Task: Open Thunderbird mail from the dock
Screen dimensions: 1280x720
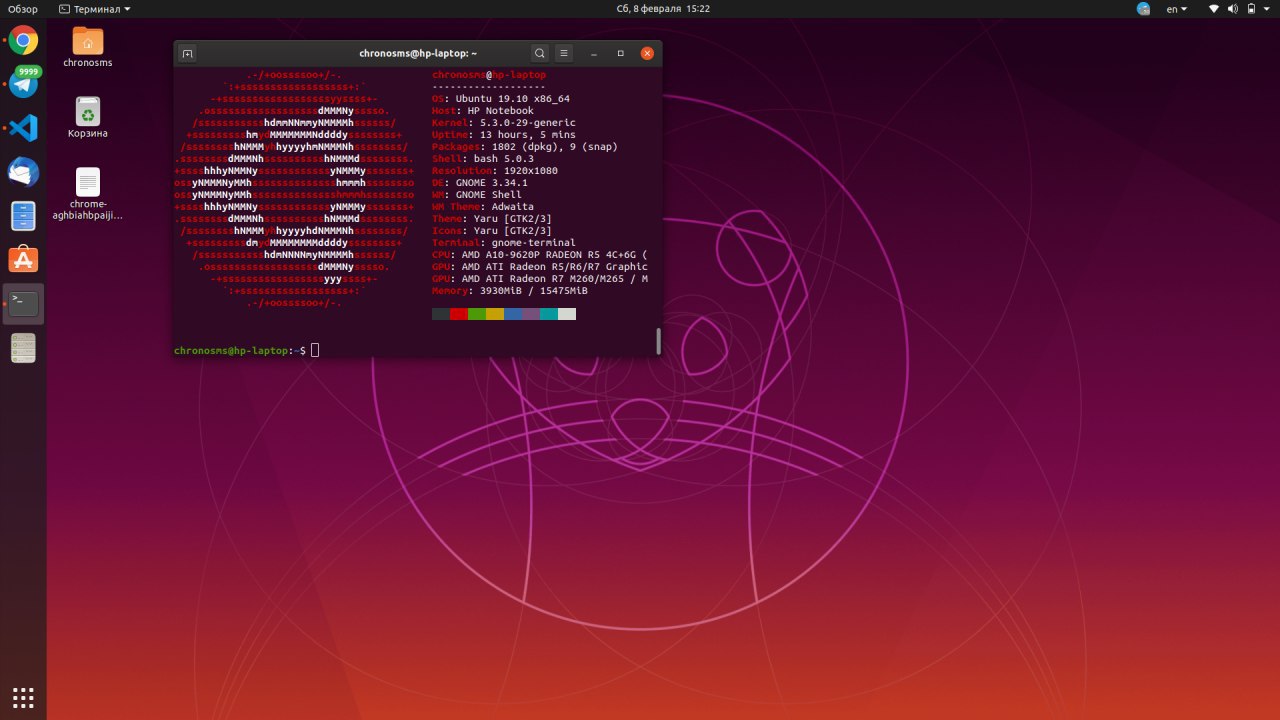Action: [x=23, y=171]
